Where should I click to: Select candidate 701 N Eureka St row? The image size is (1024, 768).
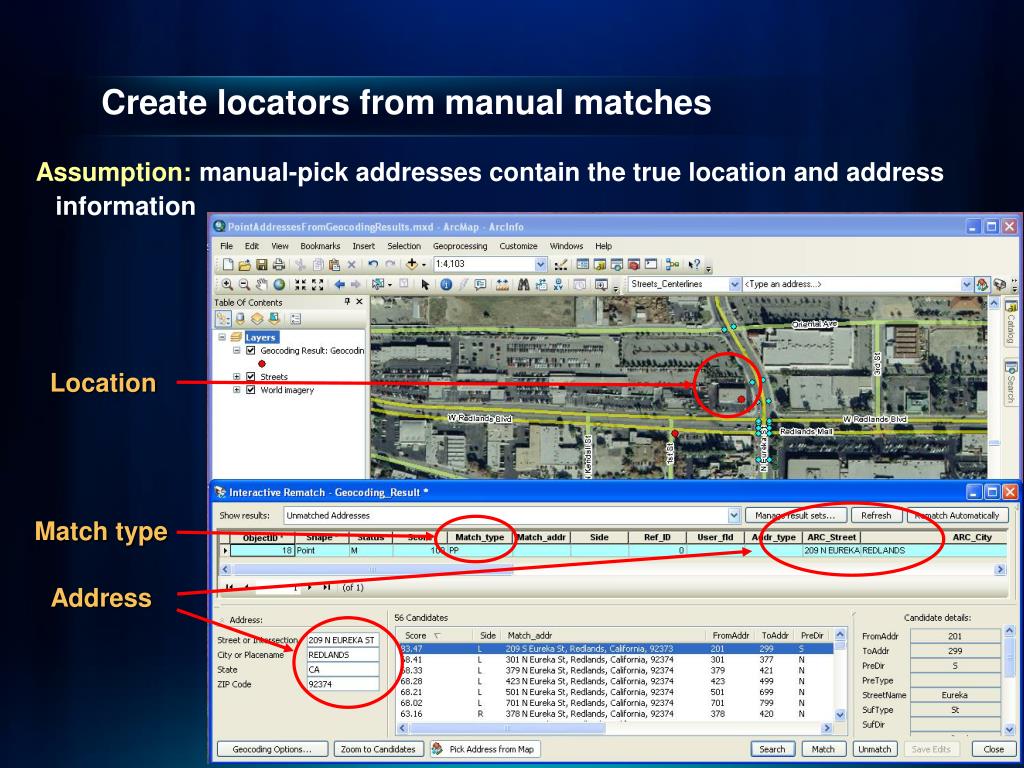coord(614,703)
